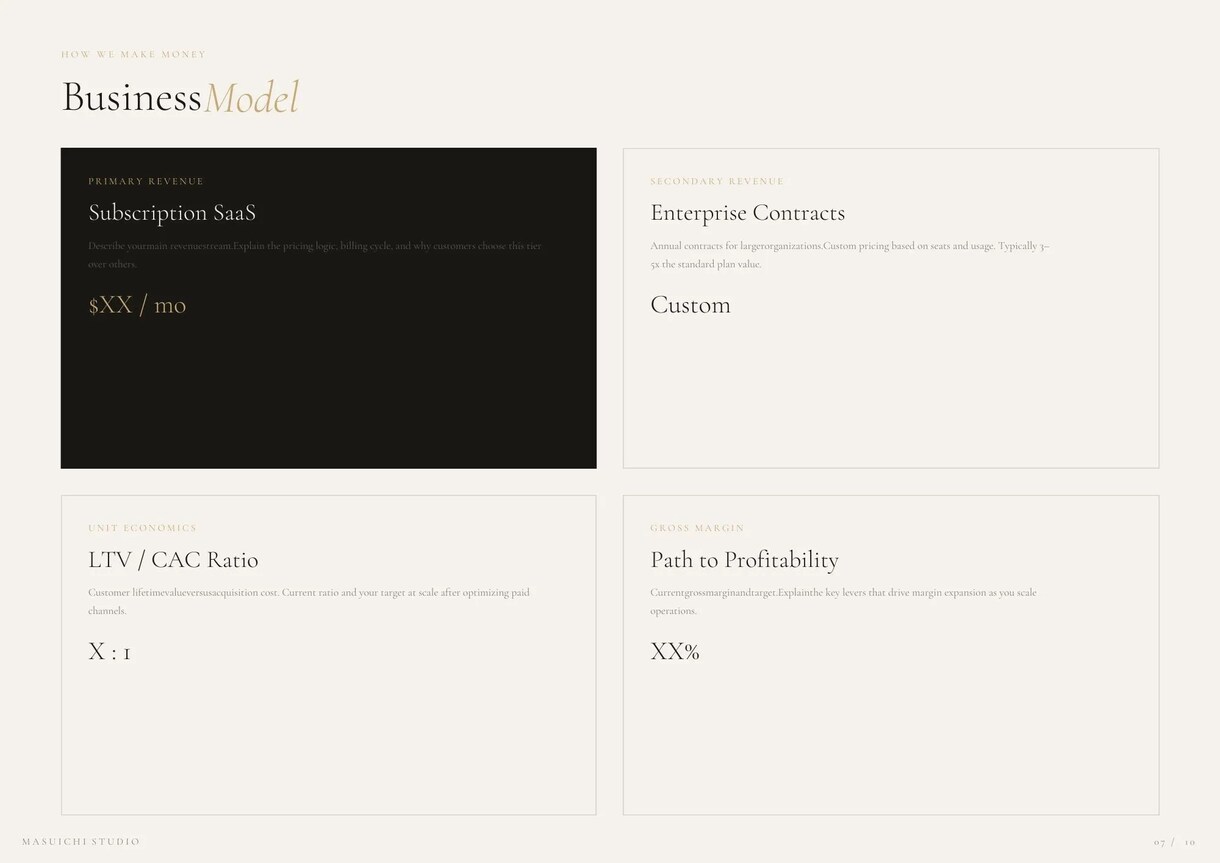This screenshot has width=1220, height=863.
Task: Select the '$XX / mo' price placeholder
Action: pos(137,305)
